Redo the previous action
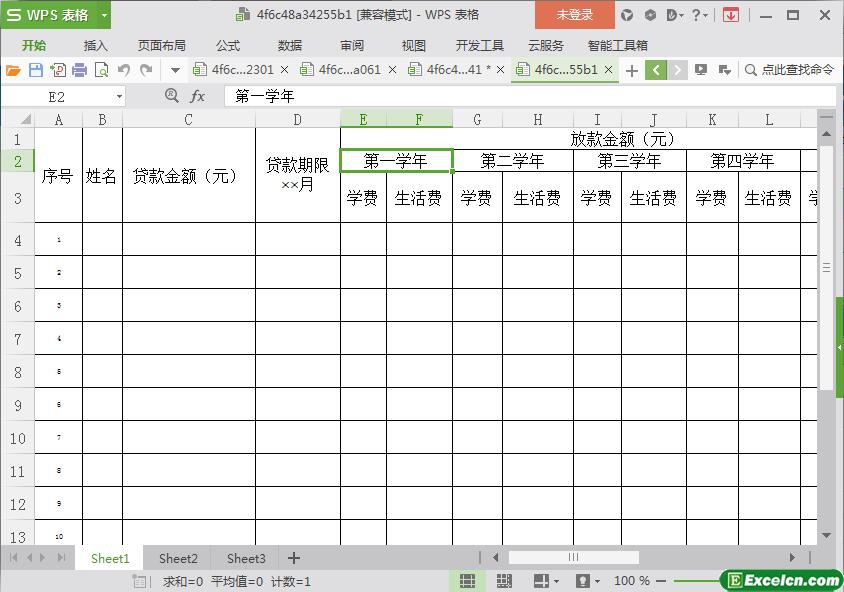The width and height of the screenshot is (844, 592). [146, 70]
